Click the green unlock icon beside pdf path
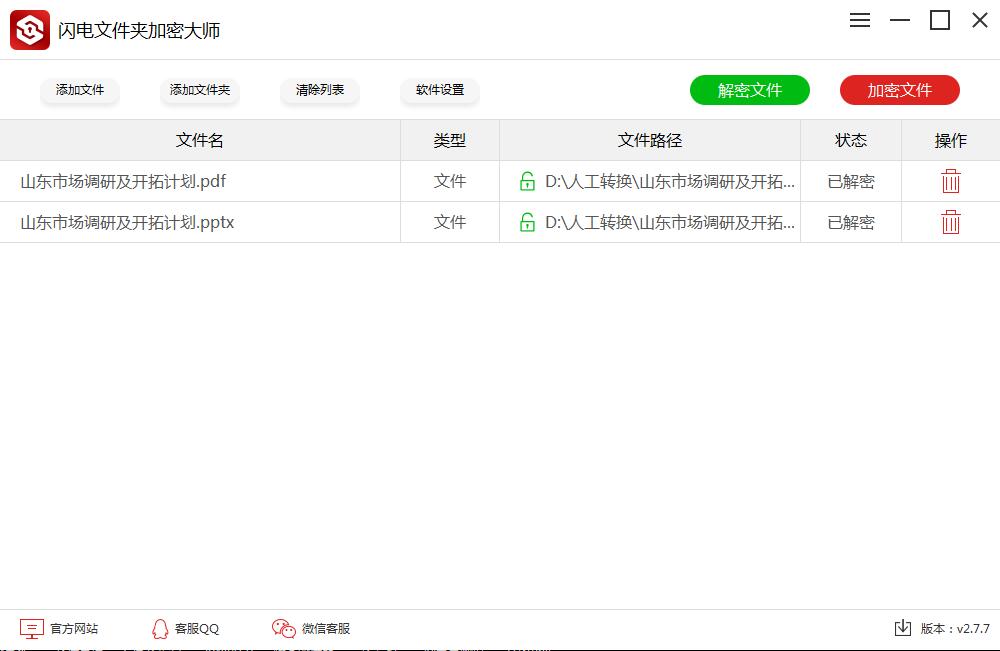Screen dimensions: 1000x651 tap(526, 181)
